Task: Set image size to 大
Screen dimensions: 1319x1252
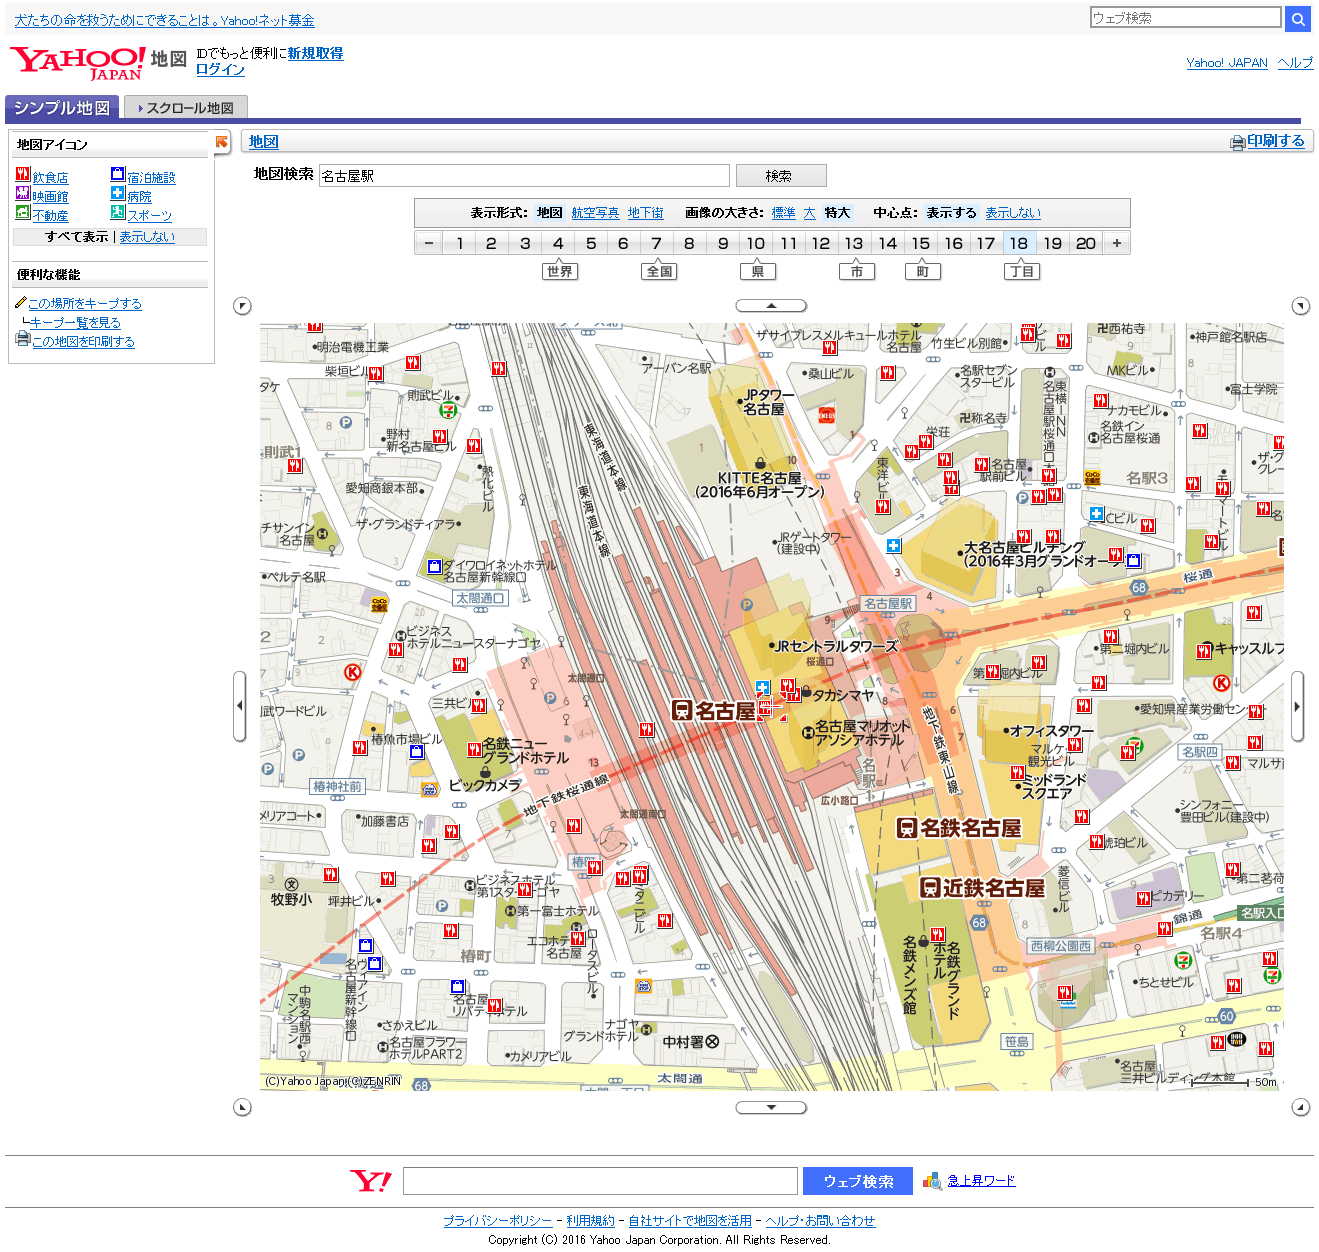Action: 809,213
